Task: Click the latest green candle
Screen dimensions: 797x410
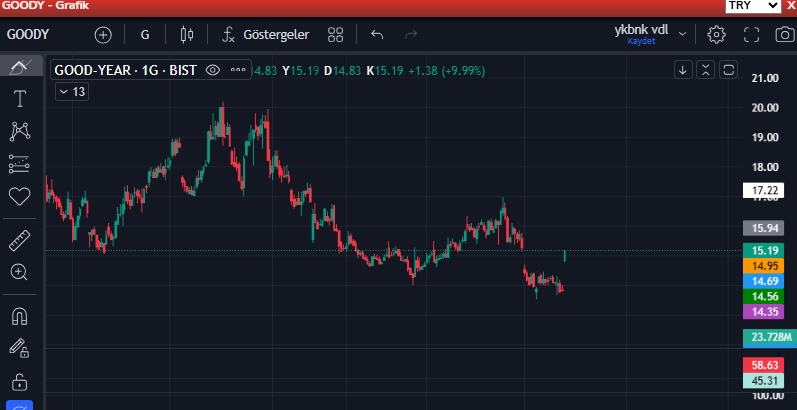Action: coord(565,256)
